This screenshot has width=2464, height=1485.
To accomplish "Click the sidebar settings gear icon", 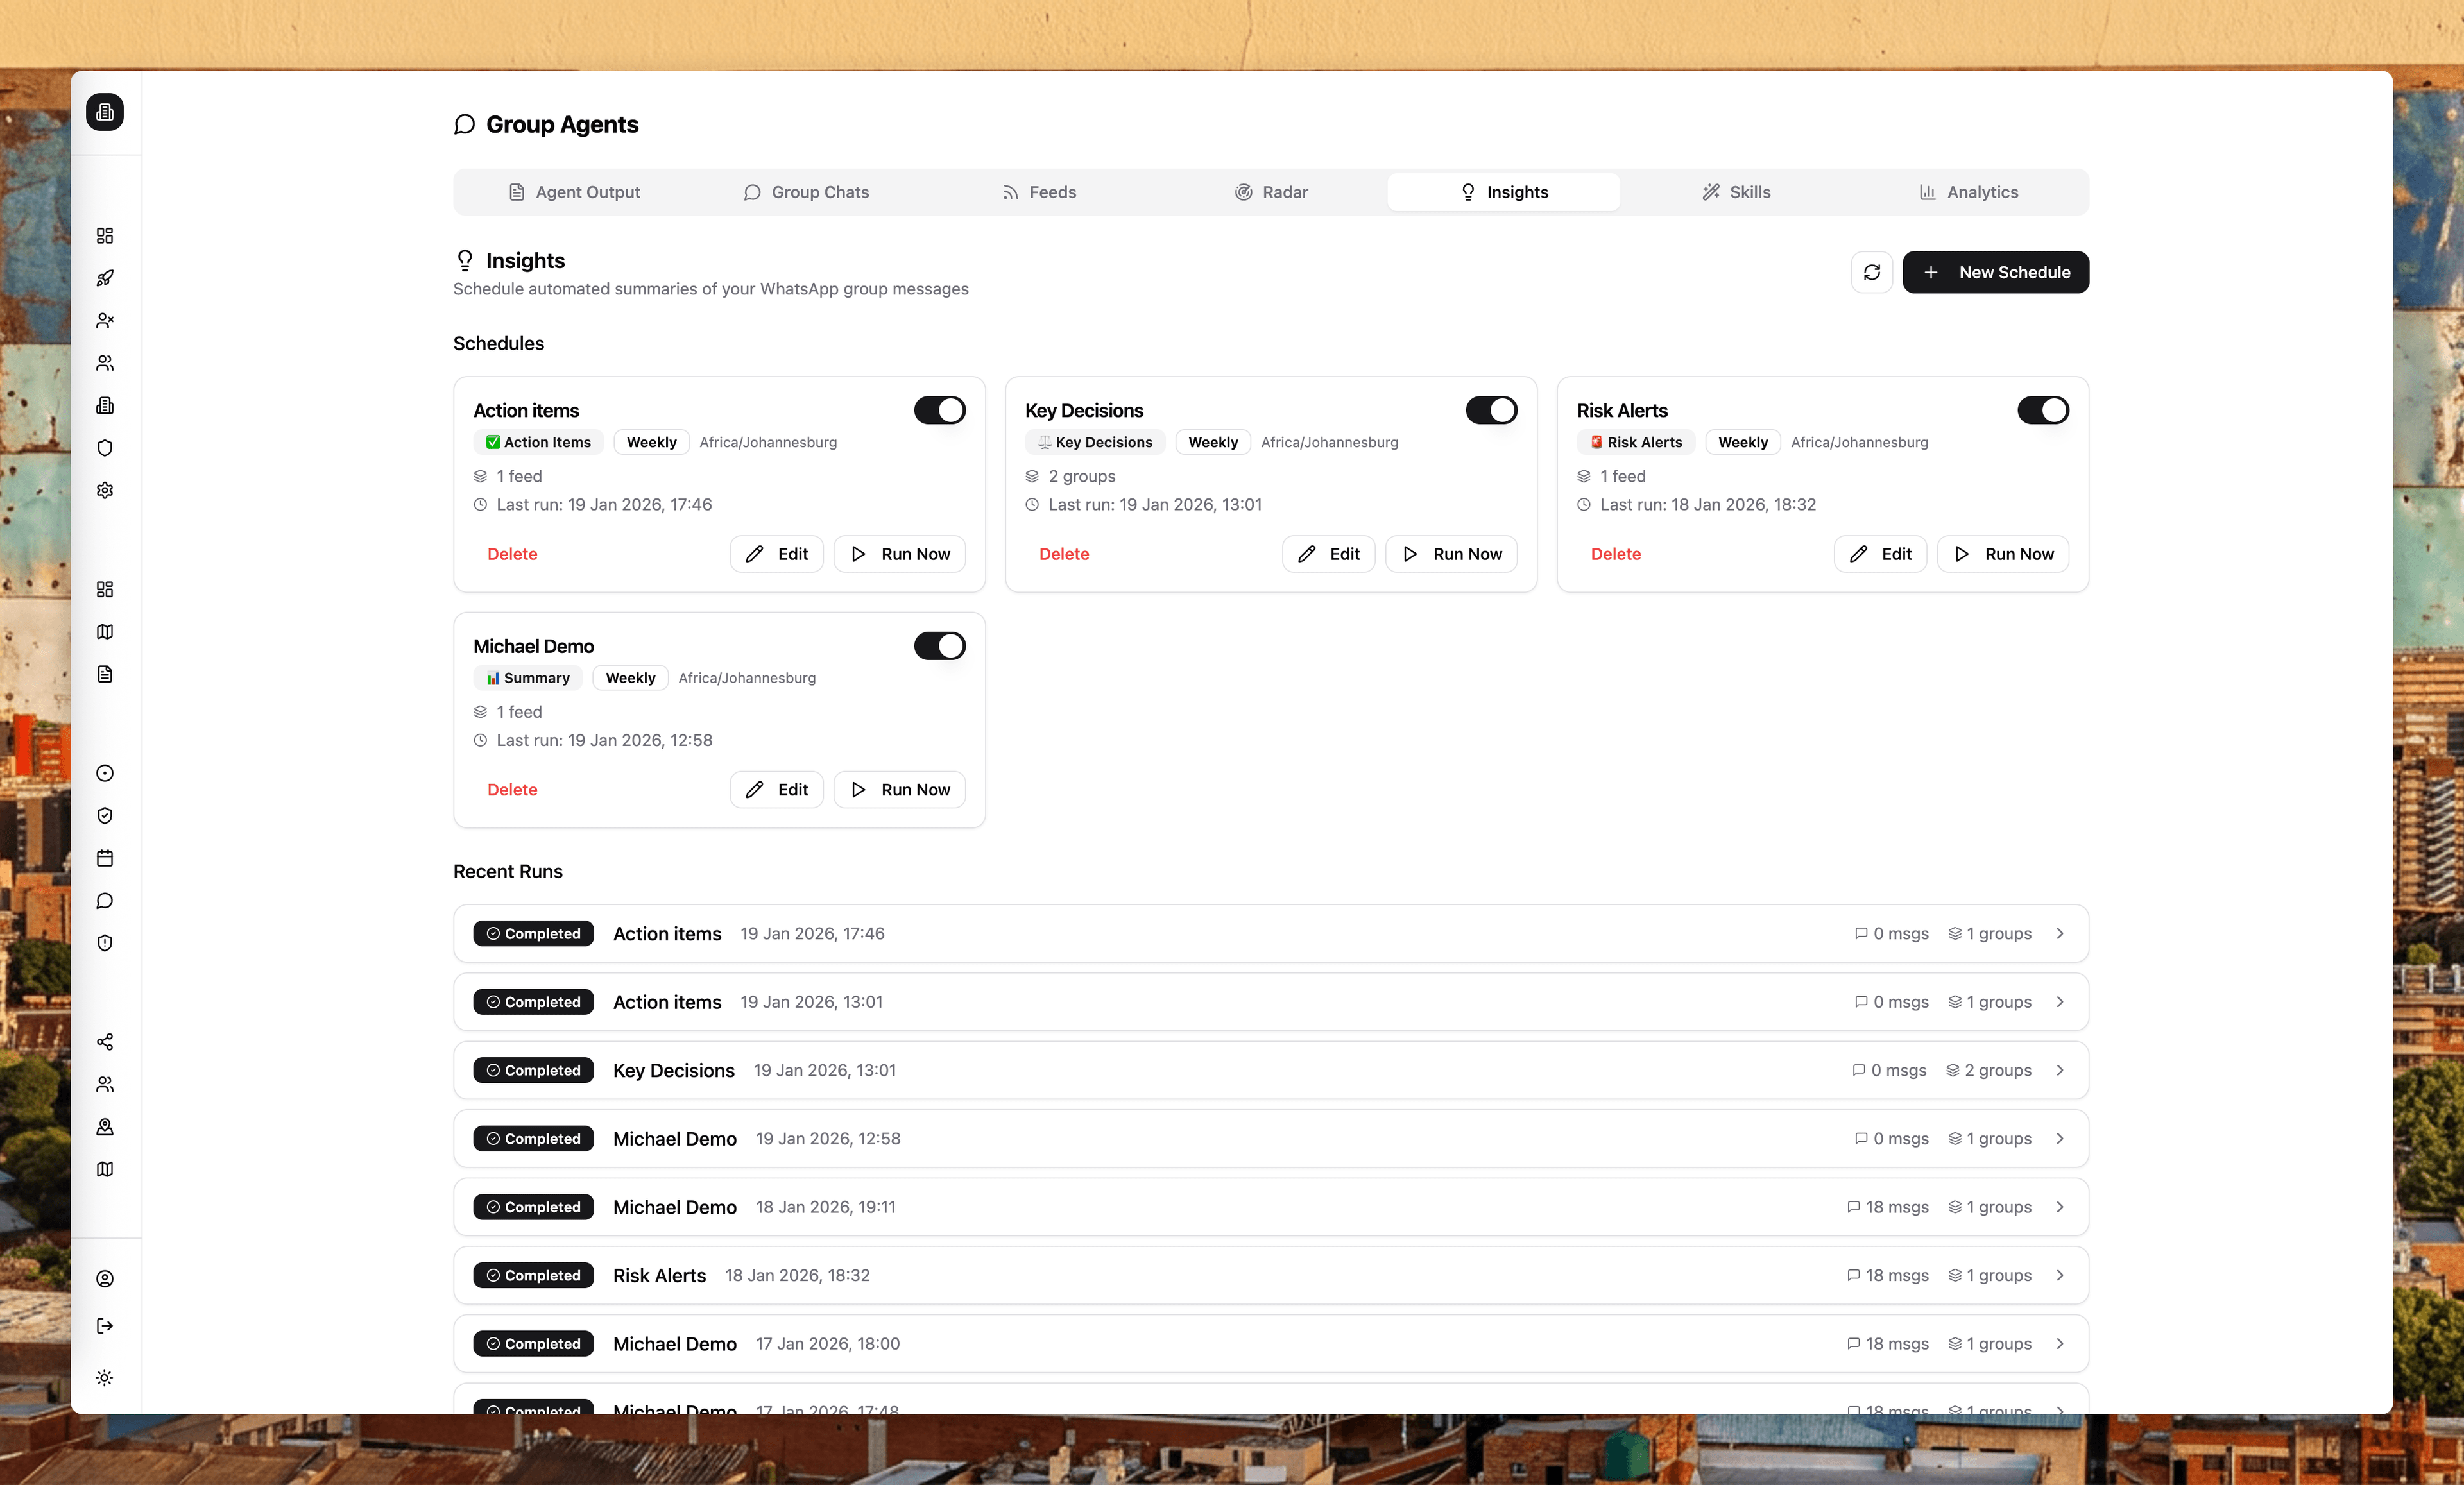I will point(105,490).
